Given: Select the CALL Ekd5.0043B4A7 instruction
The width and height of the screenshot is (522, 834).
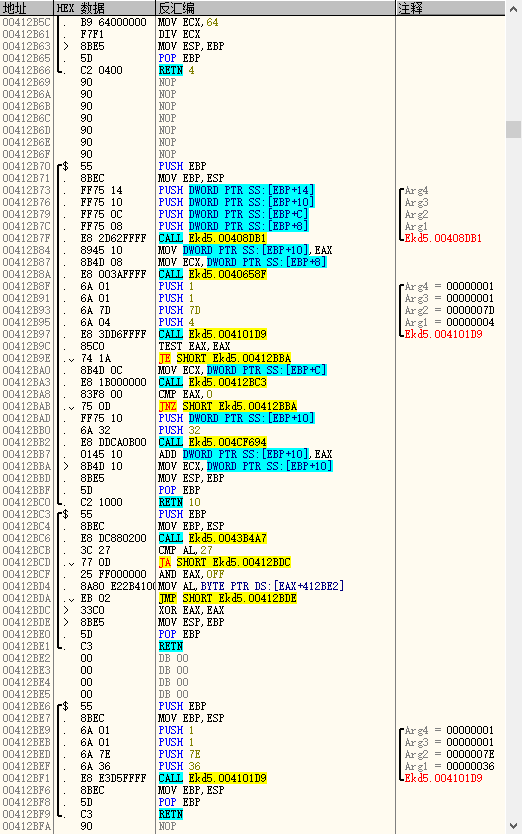Looking at the screenshot, I should (213, 538).
